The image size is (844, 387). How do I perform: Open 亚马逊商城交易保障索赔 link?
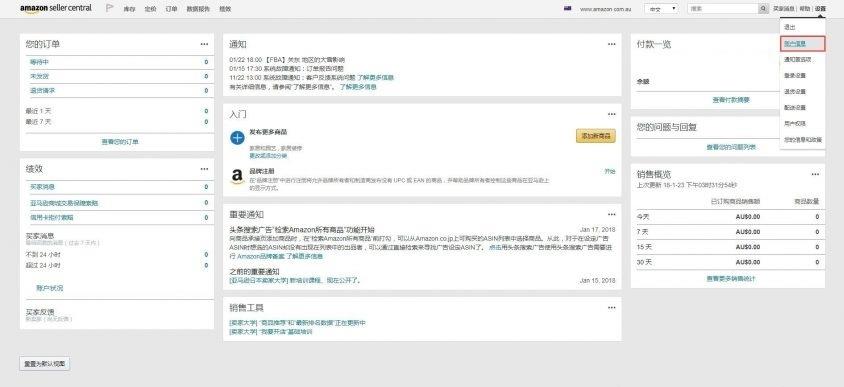(64, 203)
